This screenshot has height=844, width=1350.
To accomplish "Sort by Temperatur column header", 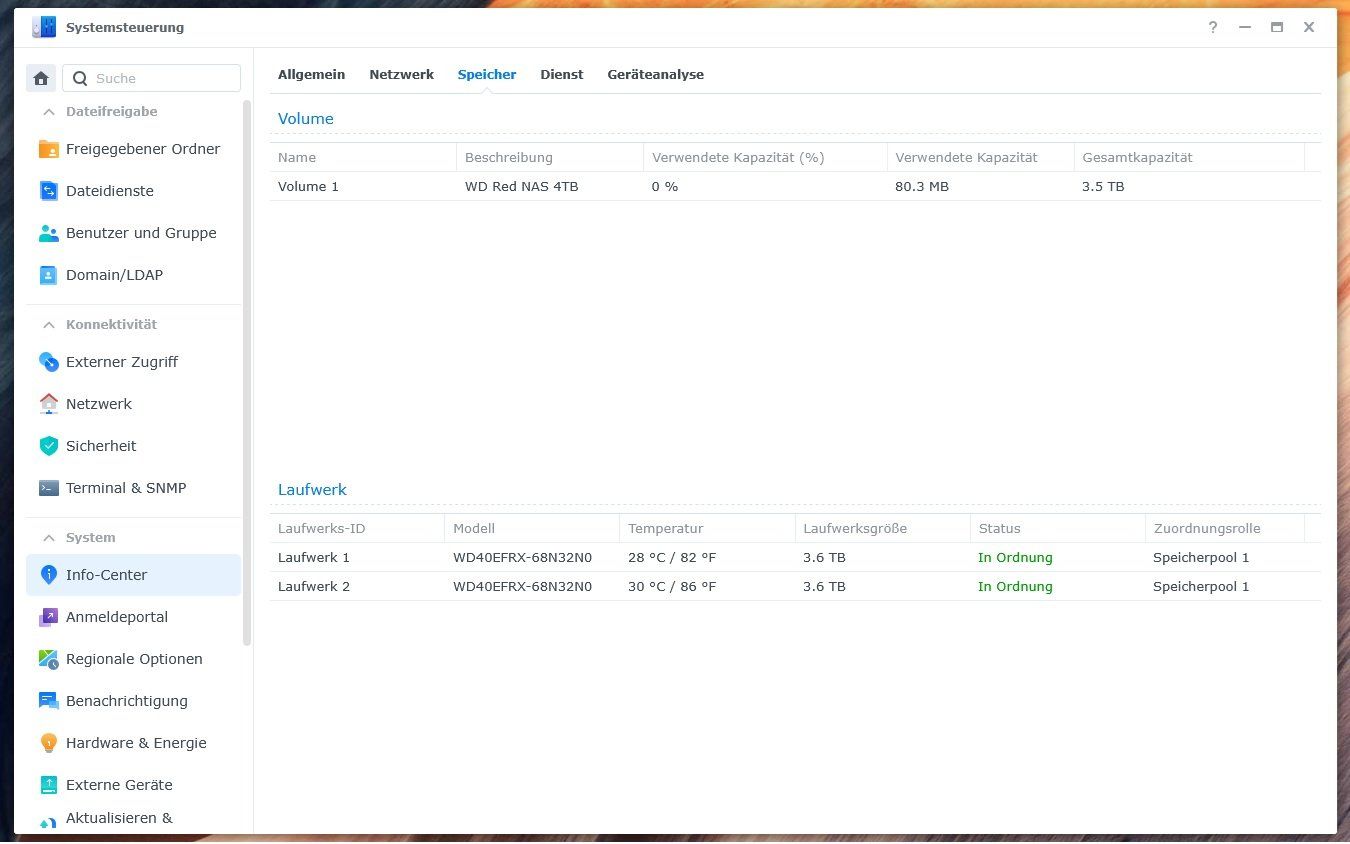I will (x=707, y=528).
